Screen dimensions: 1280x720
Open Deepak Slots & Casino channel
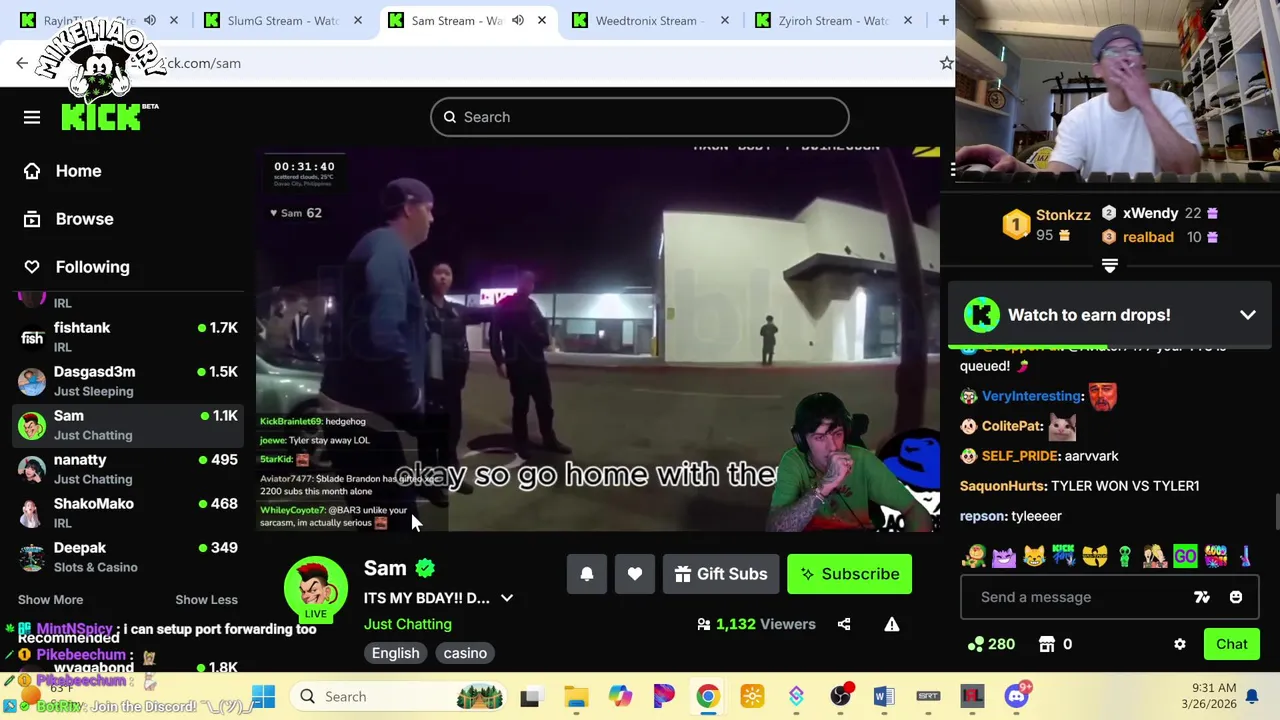pos(128,557)
